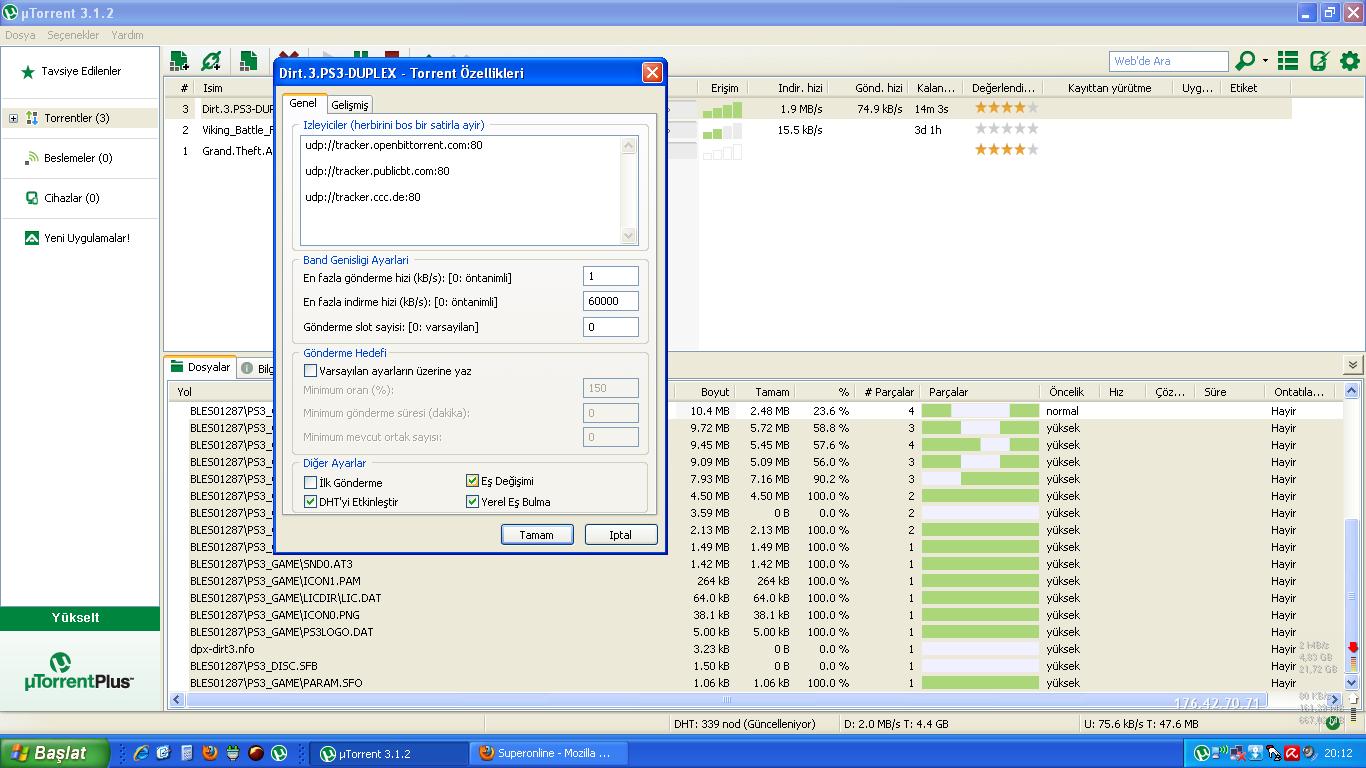Viewport: 1366px width, 768px height.
Task: Enable Varsayılan ayarların üzerine yaz checkbox
Action: point(310,370)
